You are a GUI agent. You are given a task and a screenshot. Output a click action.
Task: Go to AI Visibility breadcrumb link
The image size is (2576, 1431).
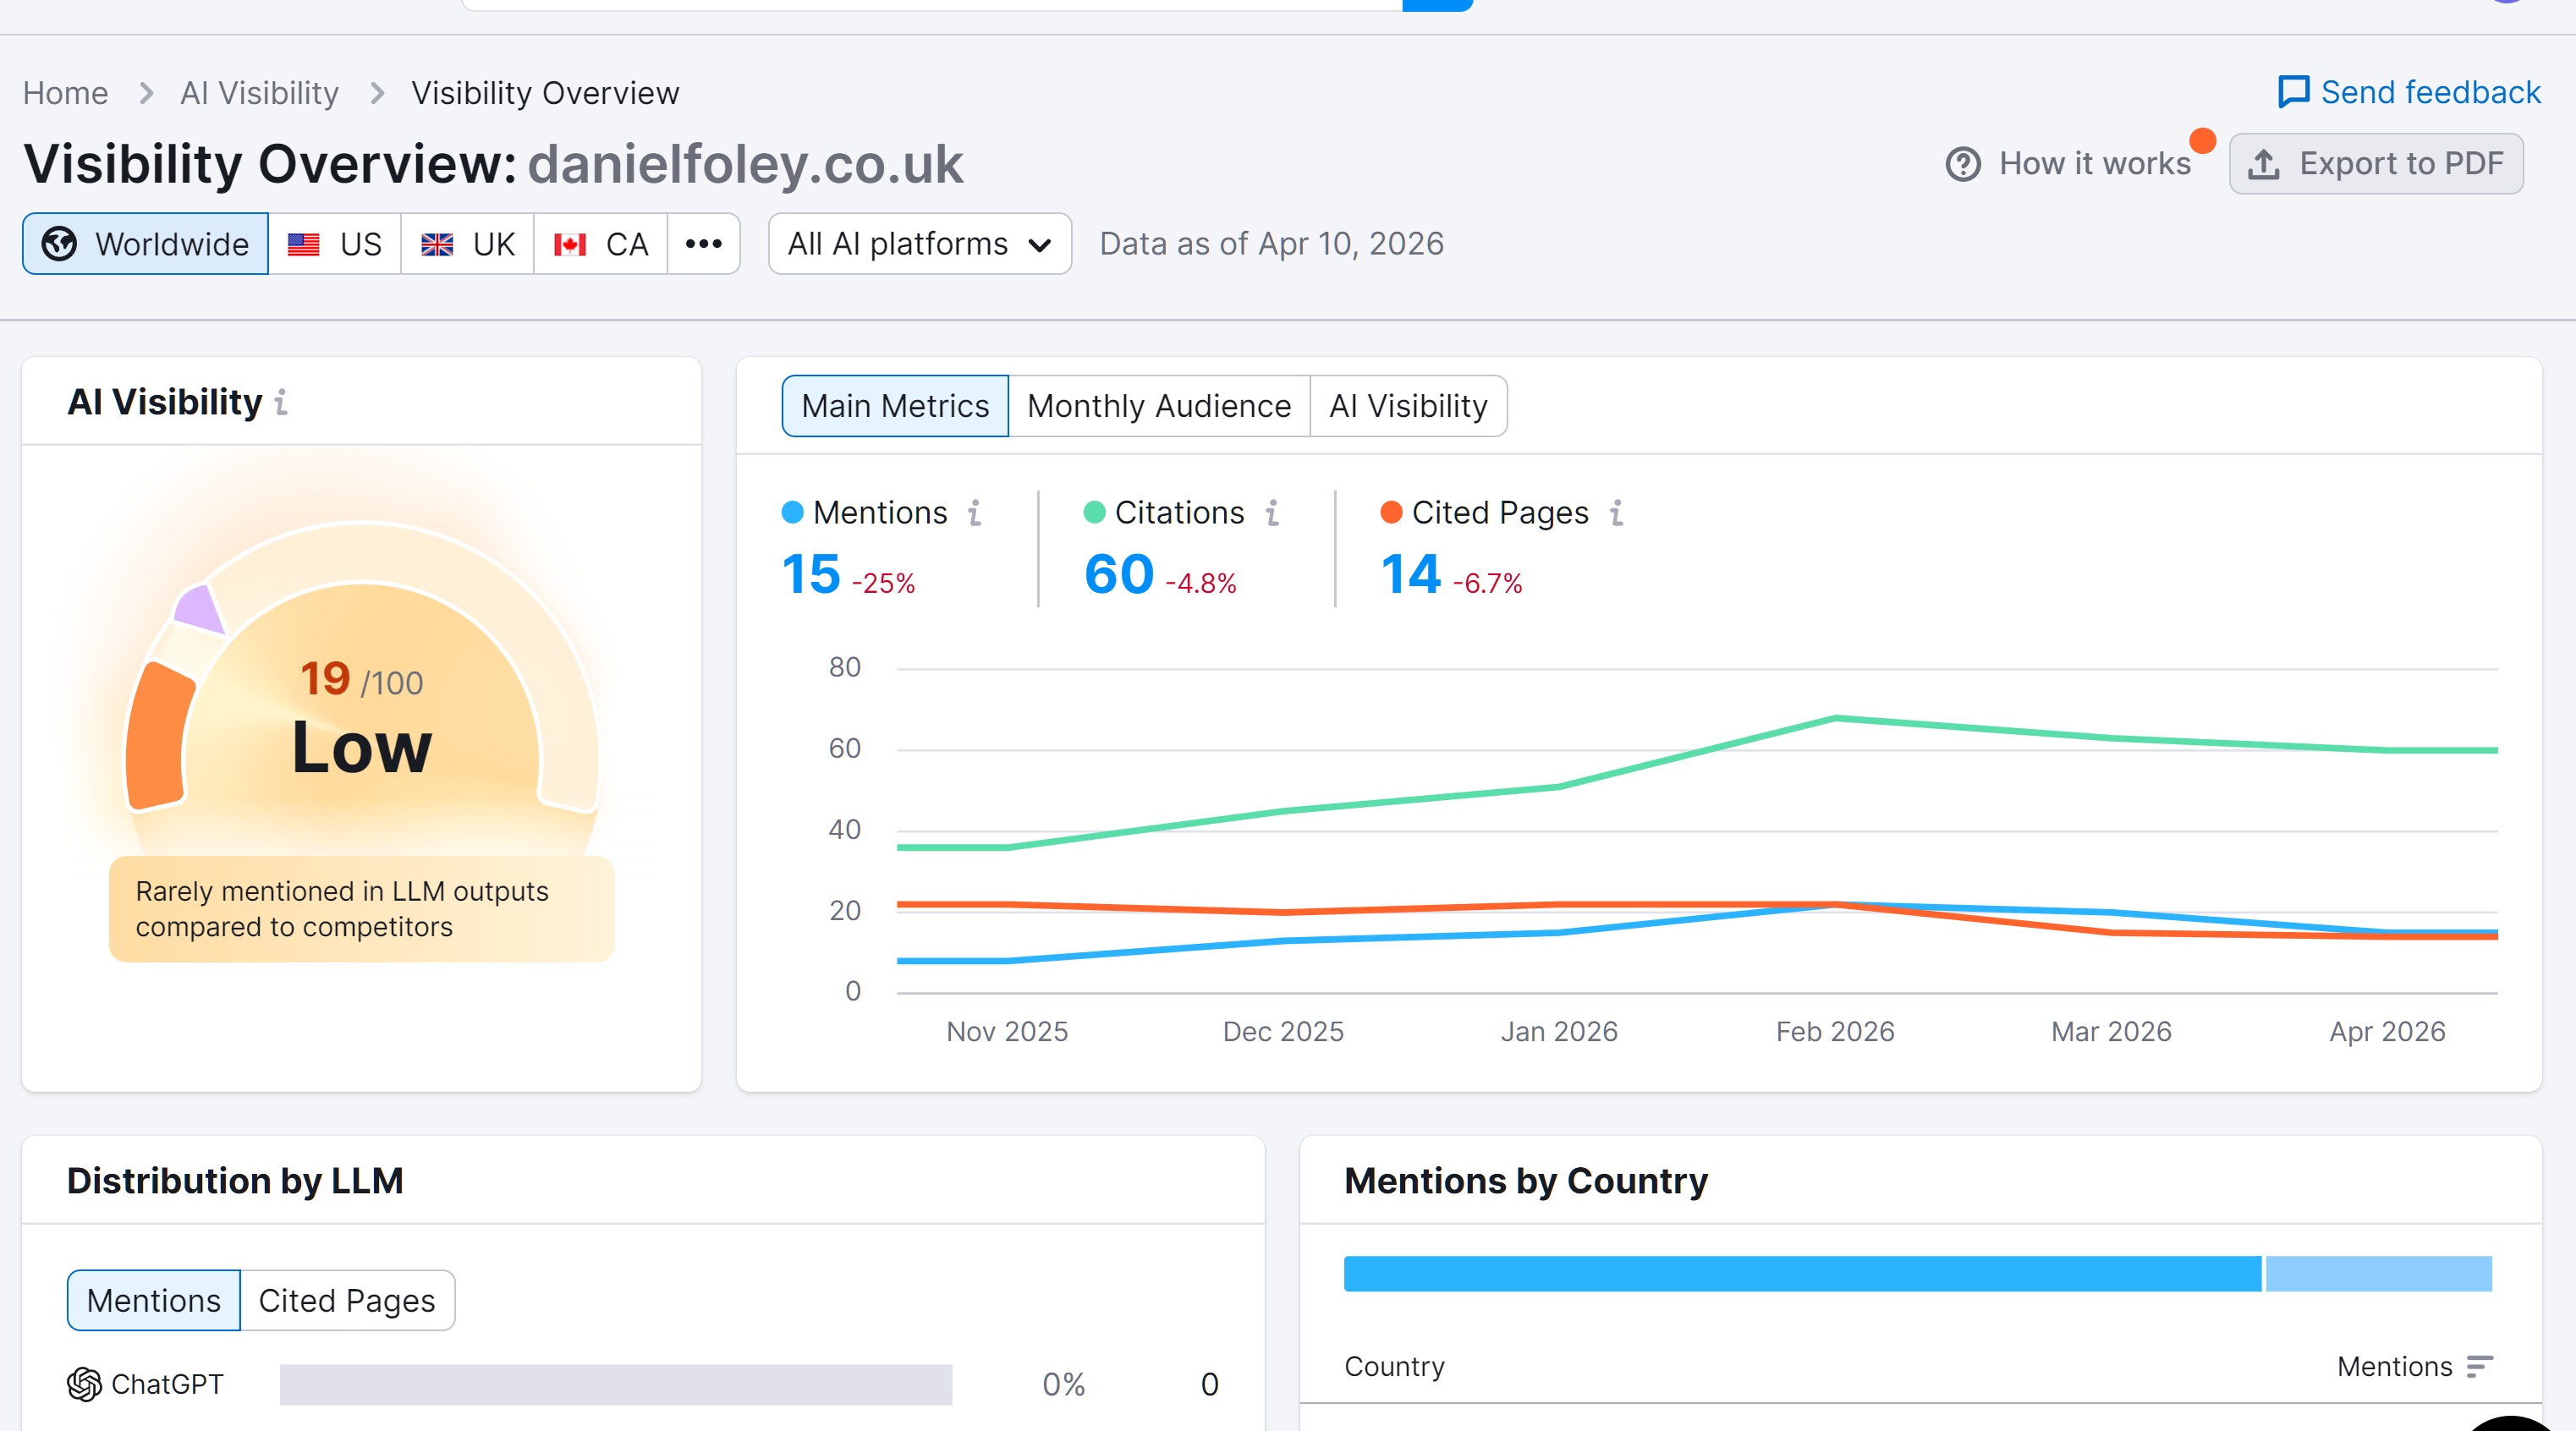click(259, 93)
